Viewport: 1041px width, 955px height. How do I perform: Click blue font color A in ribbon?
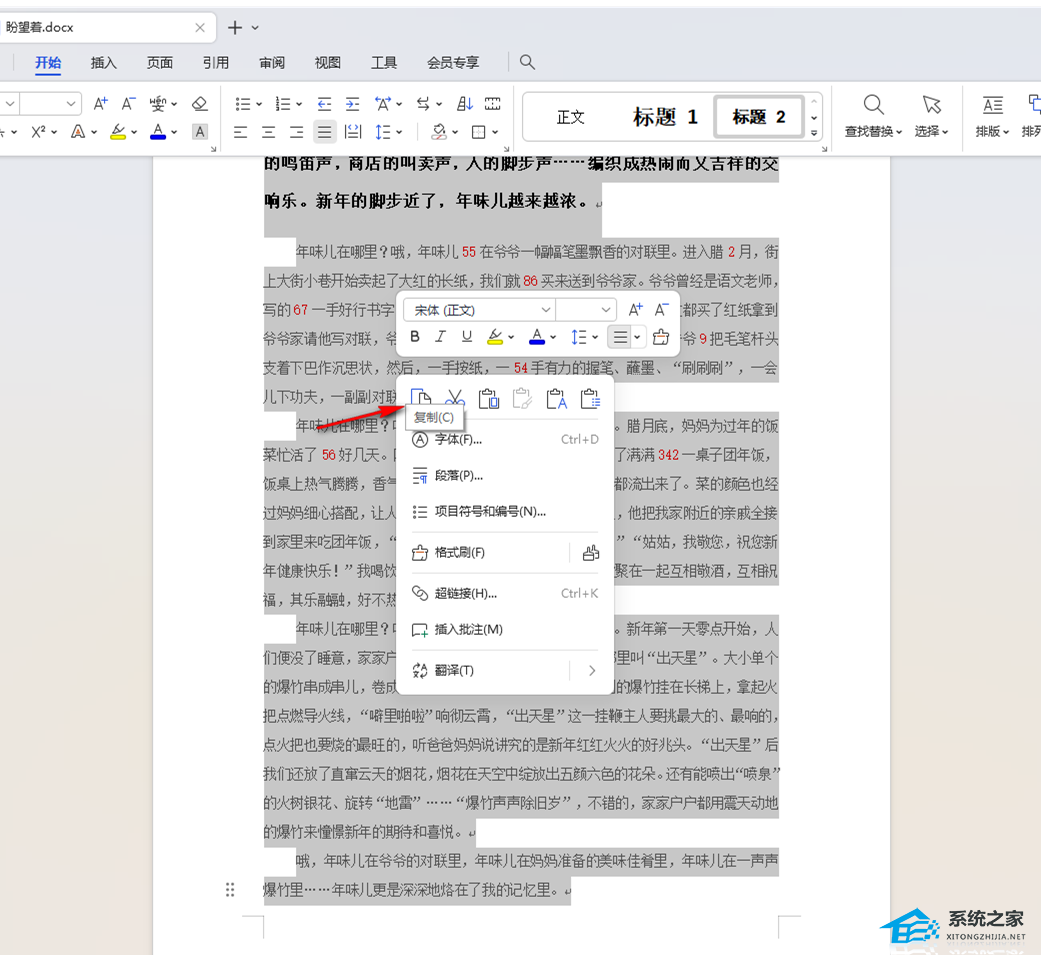coord(158,131)
